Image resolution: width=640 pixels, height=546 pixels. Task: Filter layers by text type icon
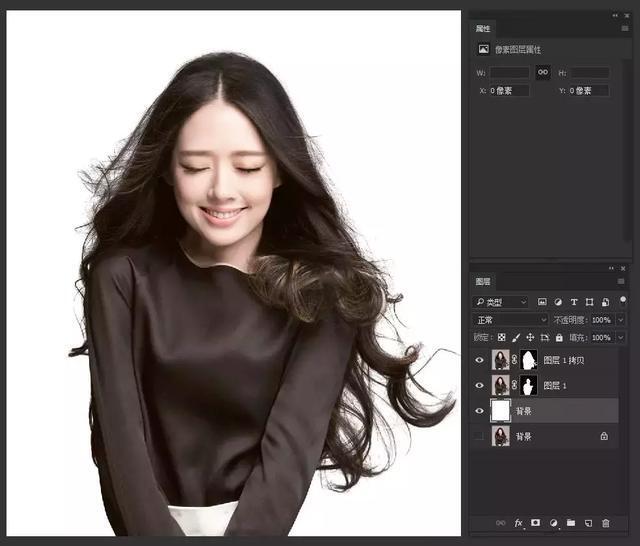click(574, 301)
